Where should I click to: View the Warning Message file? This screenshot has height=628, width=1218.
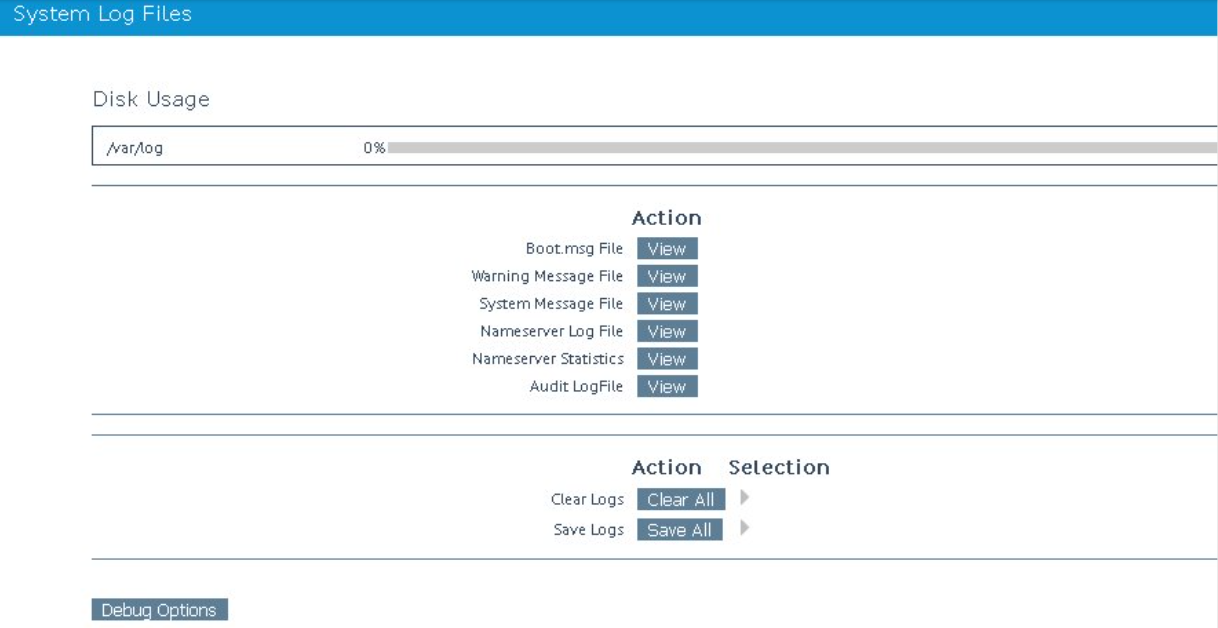(x=668, y=276)
